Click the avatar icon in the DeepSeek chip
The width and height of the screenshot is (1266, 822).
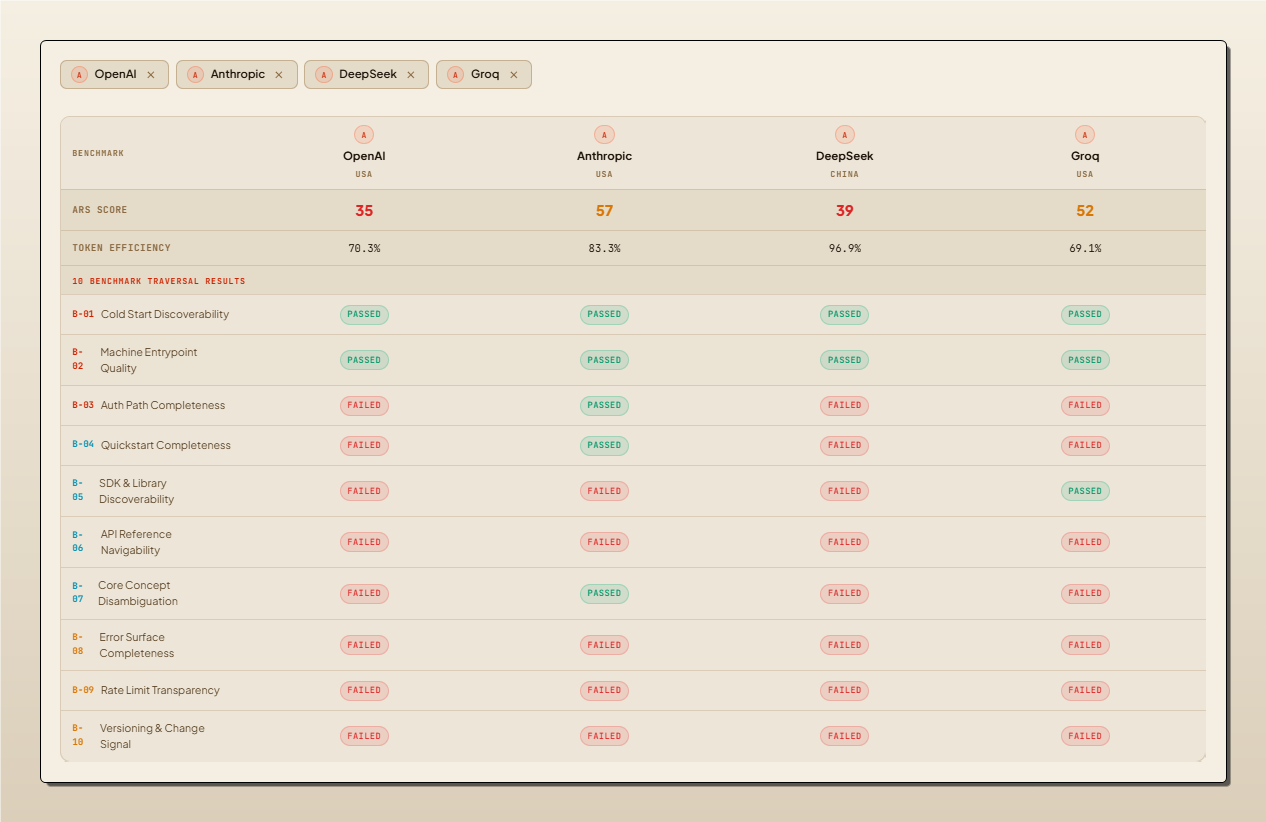pyautogui.click(x=323, y=75)
